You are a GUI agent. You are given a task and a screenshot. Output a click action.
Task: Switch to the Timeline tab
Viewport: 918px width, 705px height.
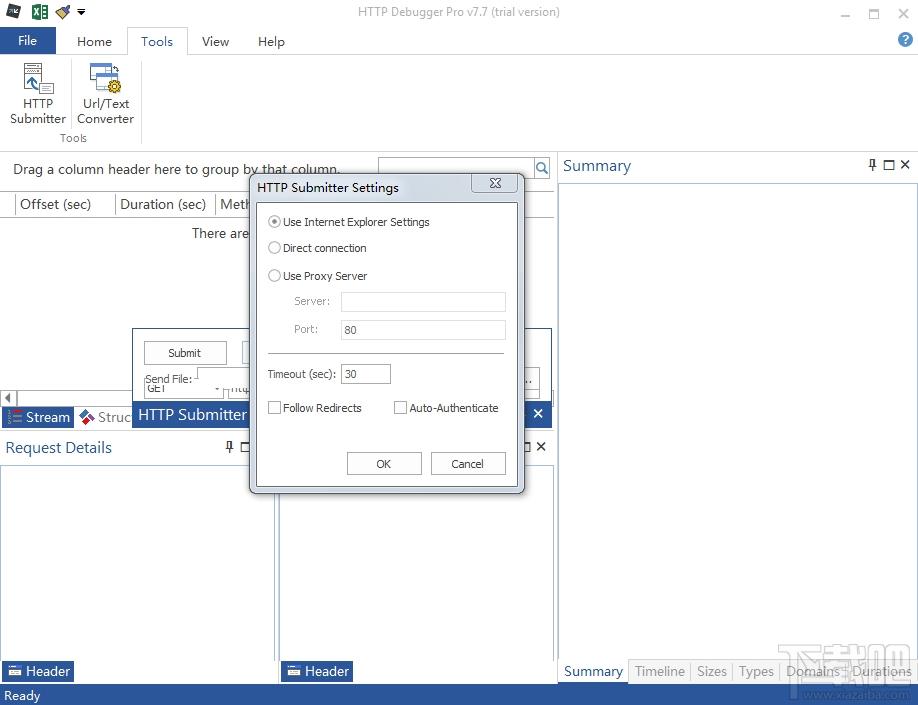point(660,671)
